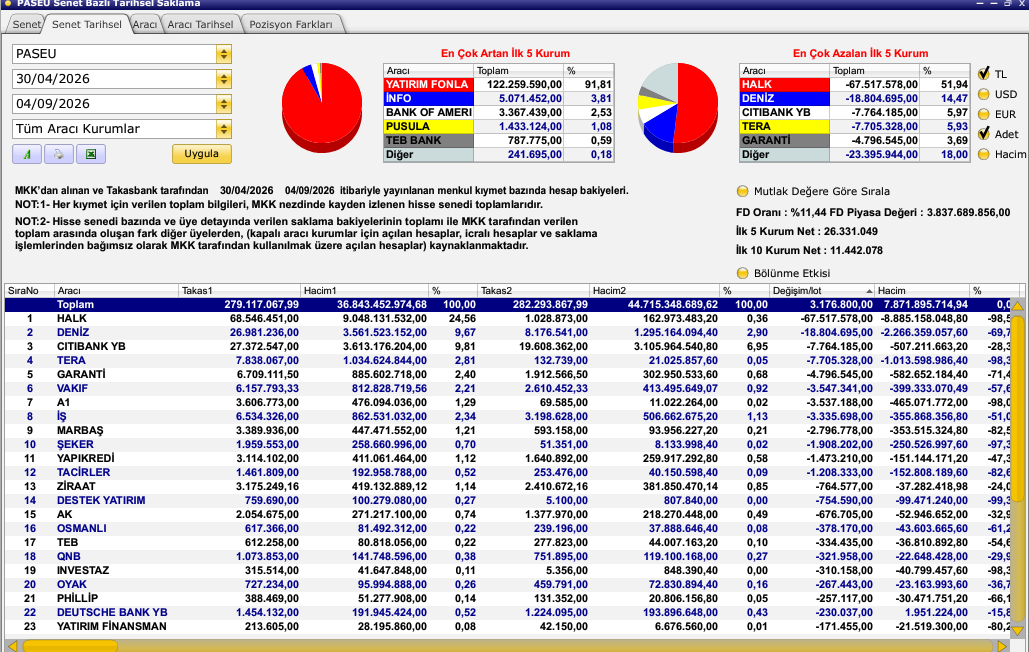The image size is (1029, 652).
Task: Click the Diğer row in Azalan table
Action: [854, 155]
